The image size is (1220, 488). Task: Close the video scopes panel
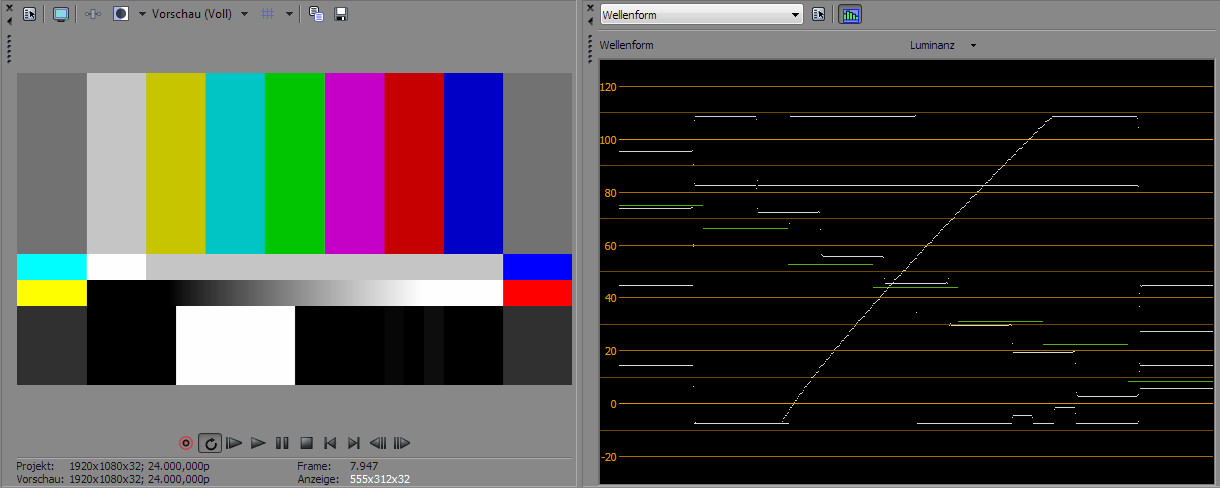(x=589, y=8)
